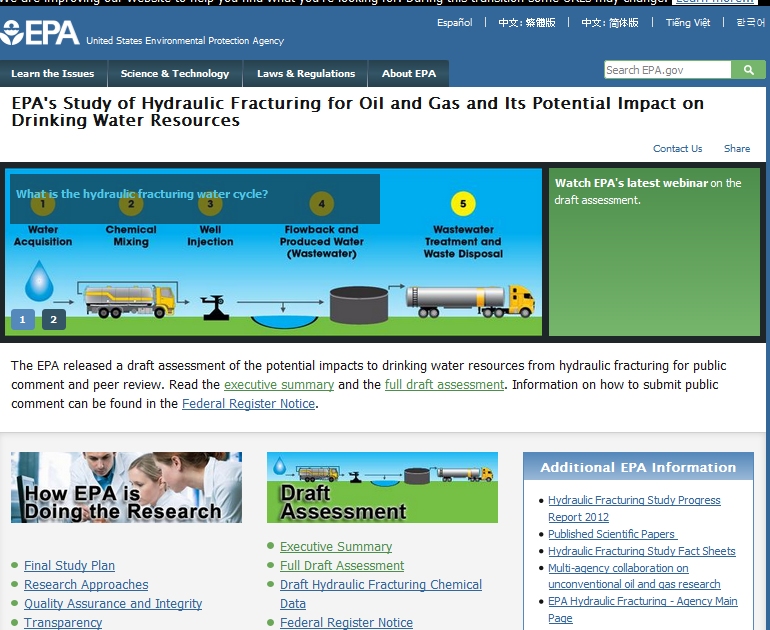Image resolution: width=770 pixels, height=630 pixels.
Task: Click the green search magnifier button
Action: [x=748, y=70]
